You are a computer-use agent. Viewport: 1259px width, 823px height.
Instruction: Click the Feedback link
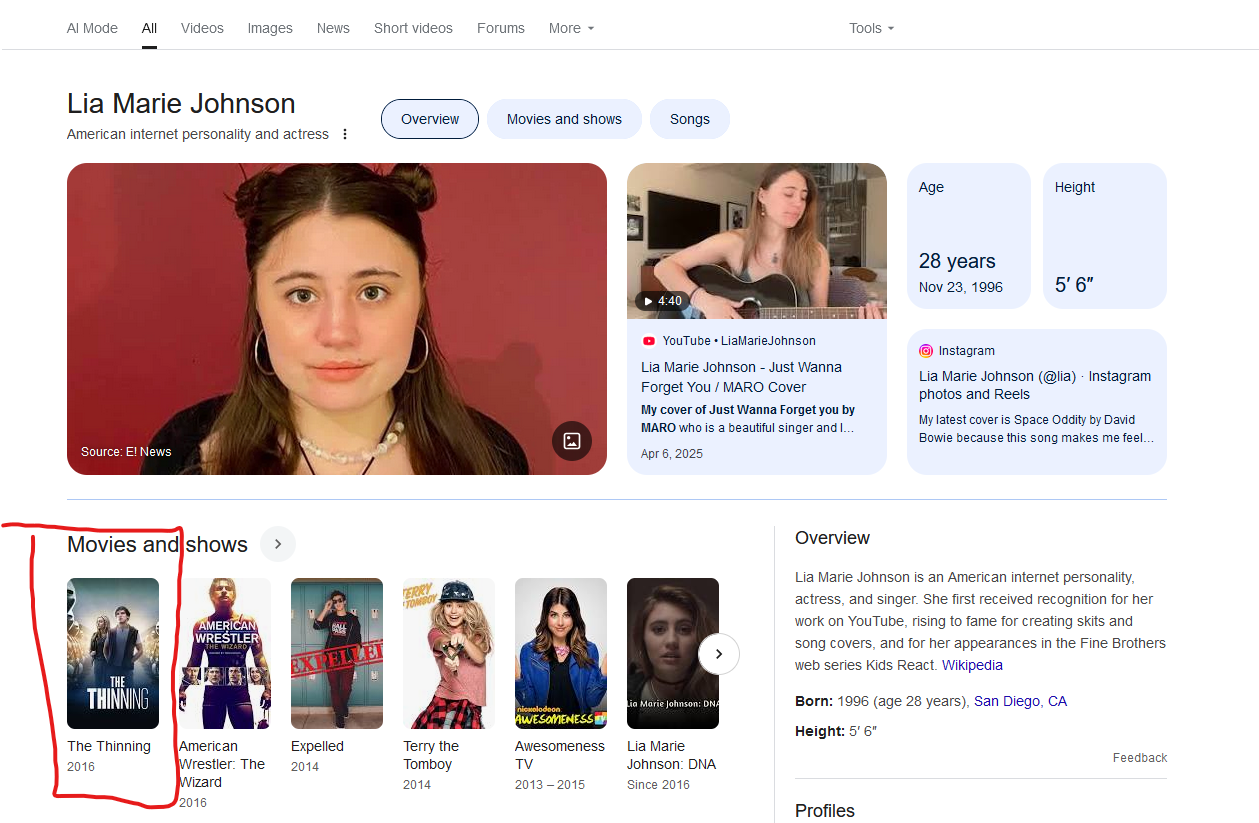[x=1140, y=758]
